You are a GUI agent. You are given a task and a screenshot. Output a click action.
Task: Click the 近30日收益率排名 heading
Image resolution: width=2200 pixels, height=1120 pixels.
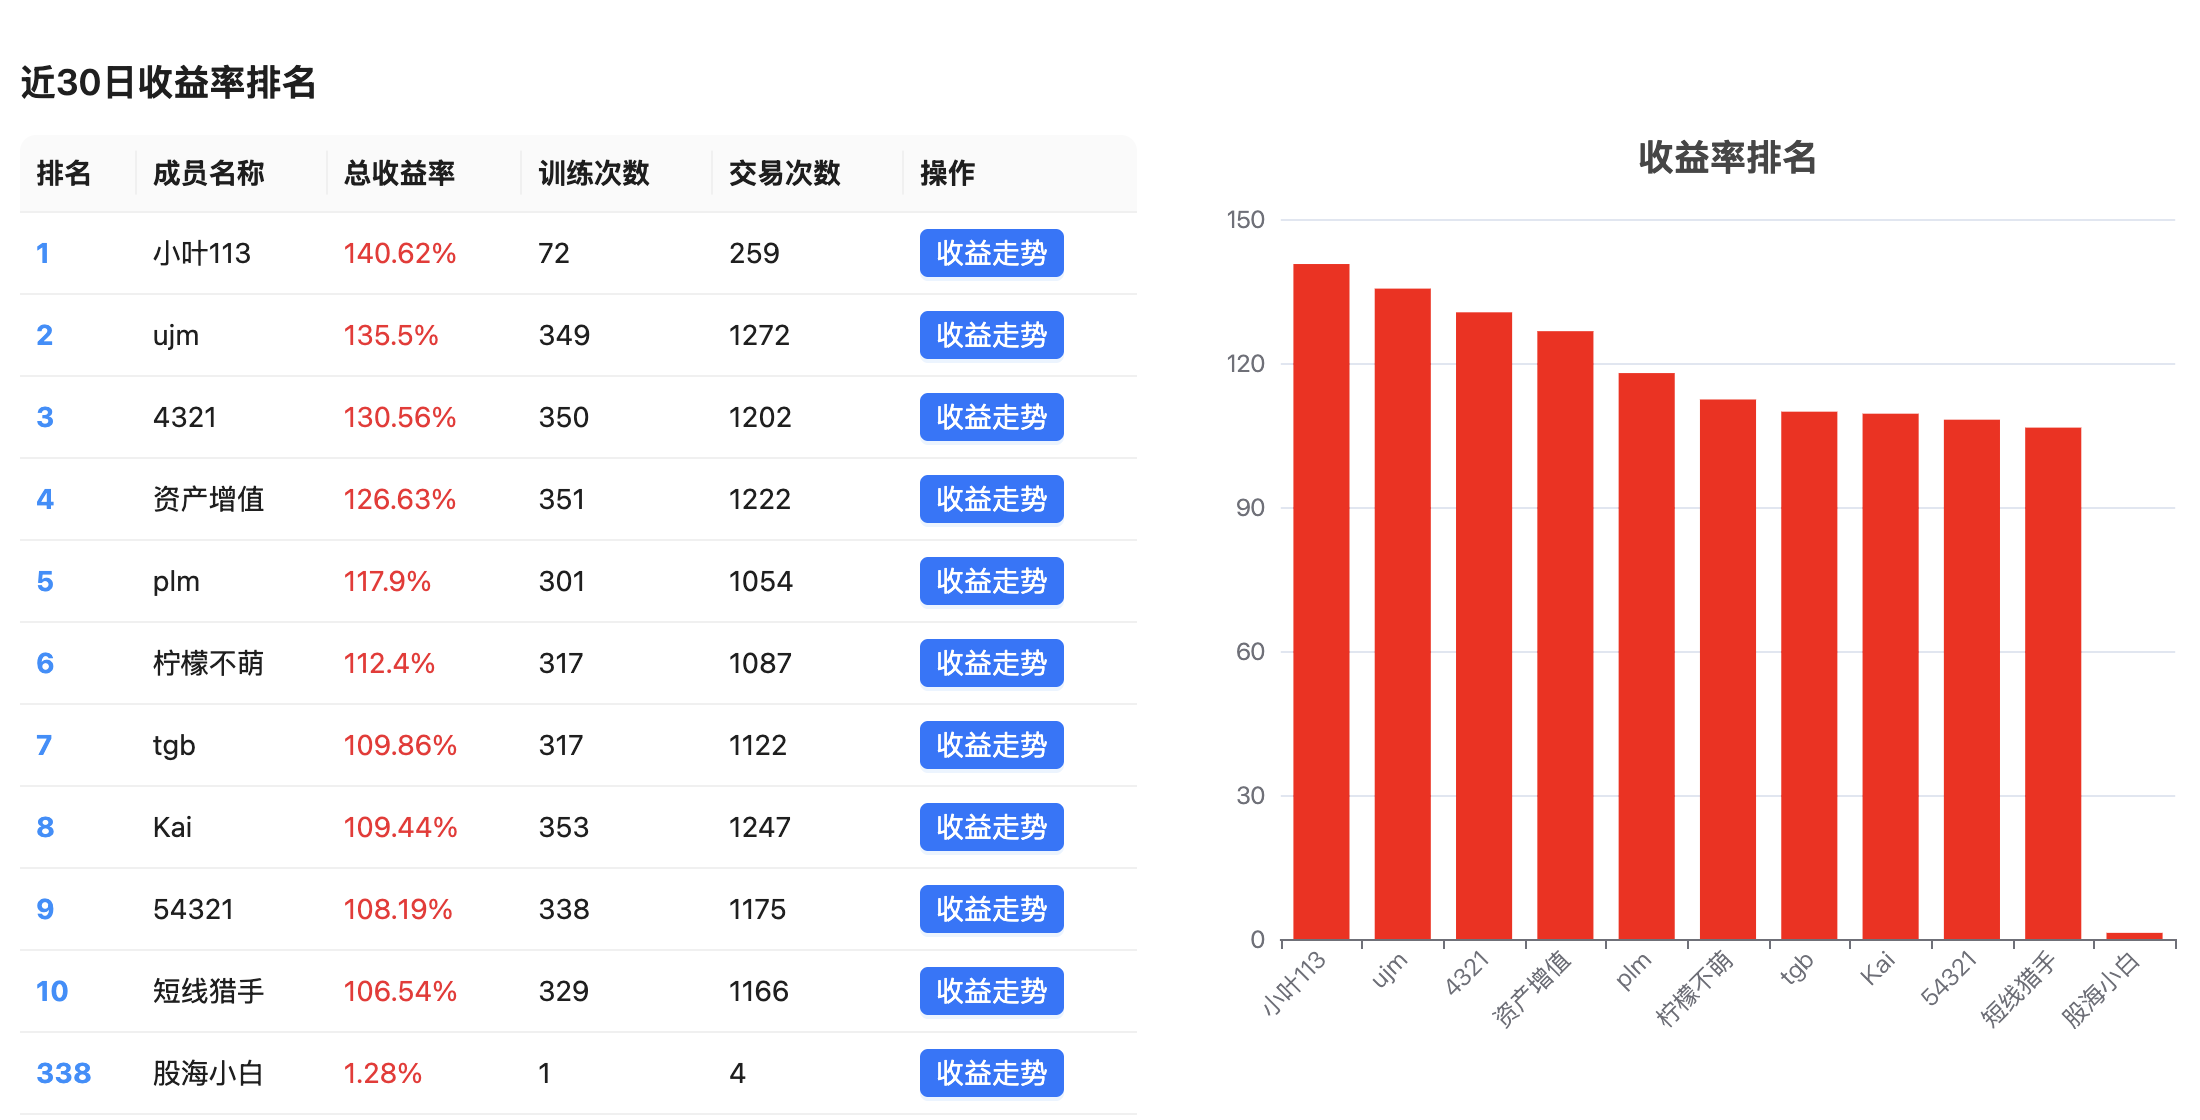coord(168,82)
